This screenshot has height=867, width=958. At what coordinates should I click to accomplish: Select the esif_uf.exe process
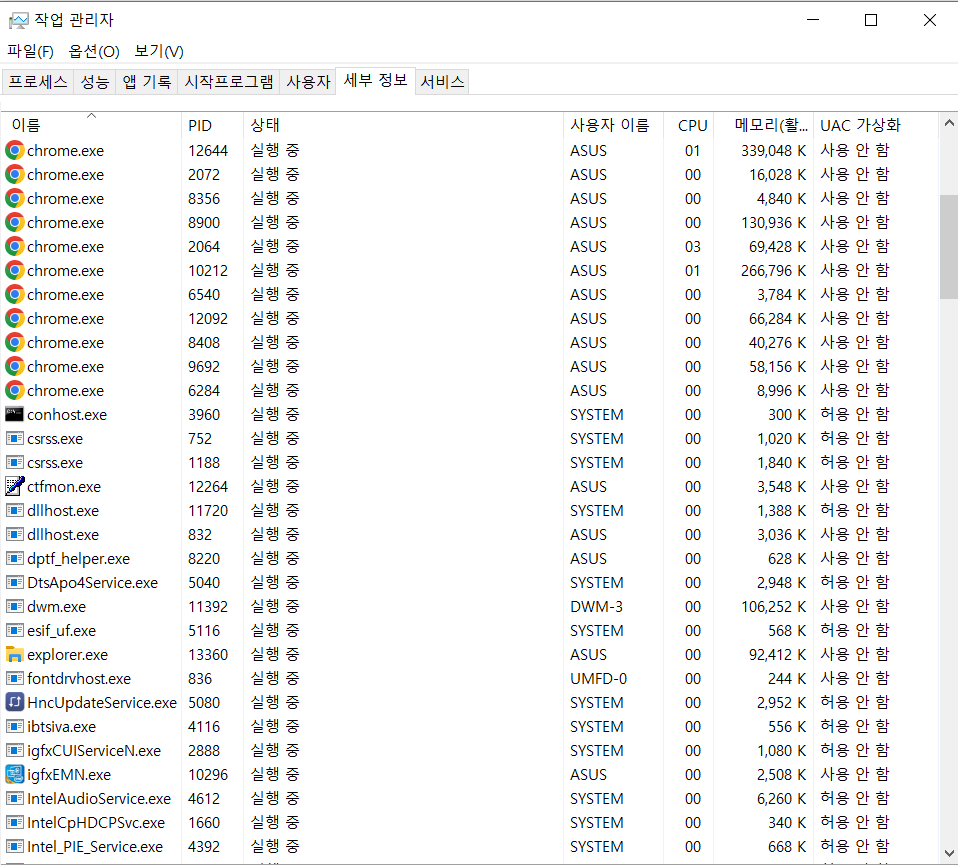click(x=470, y=631)
